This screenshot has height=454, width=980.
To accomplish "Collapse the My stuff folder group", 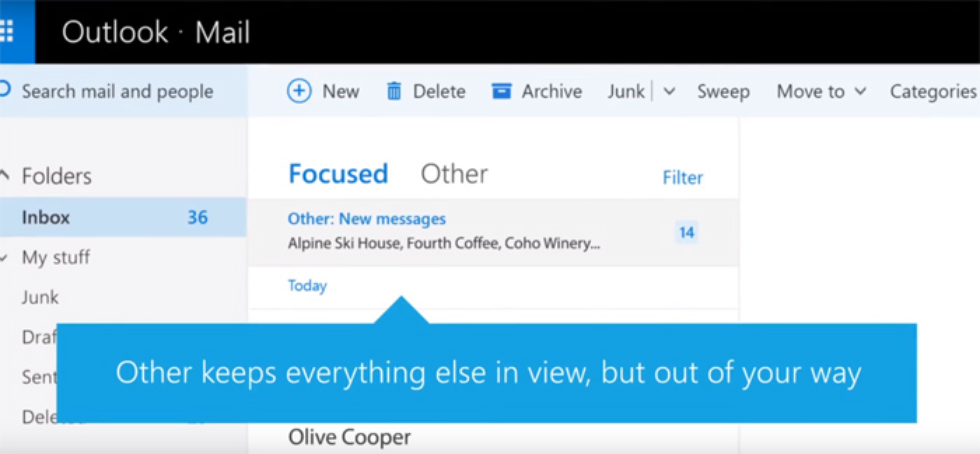I will (x=5, y=257).
